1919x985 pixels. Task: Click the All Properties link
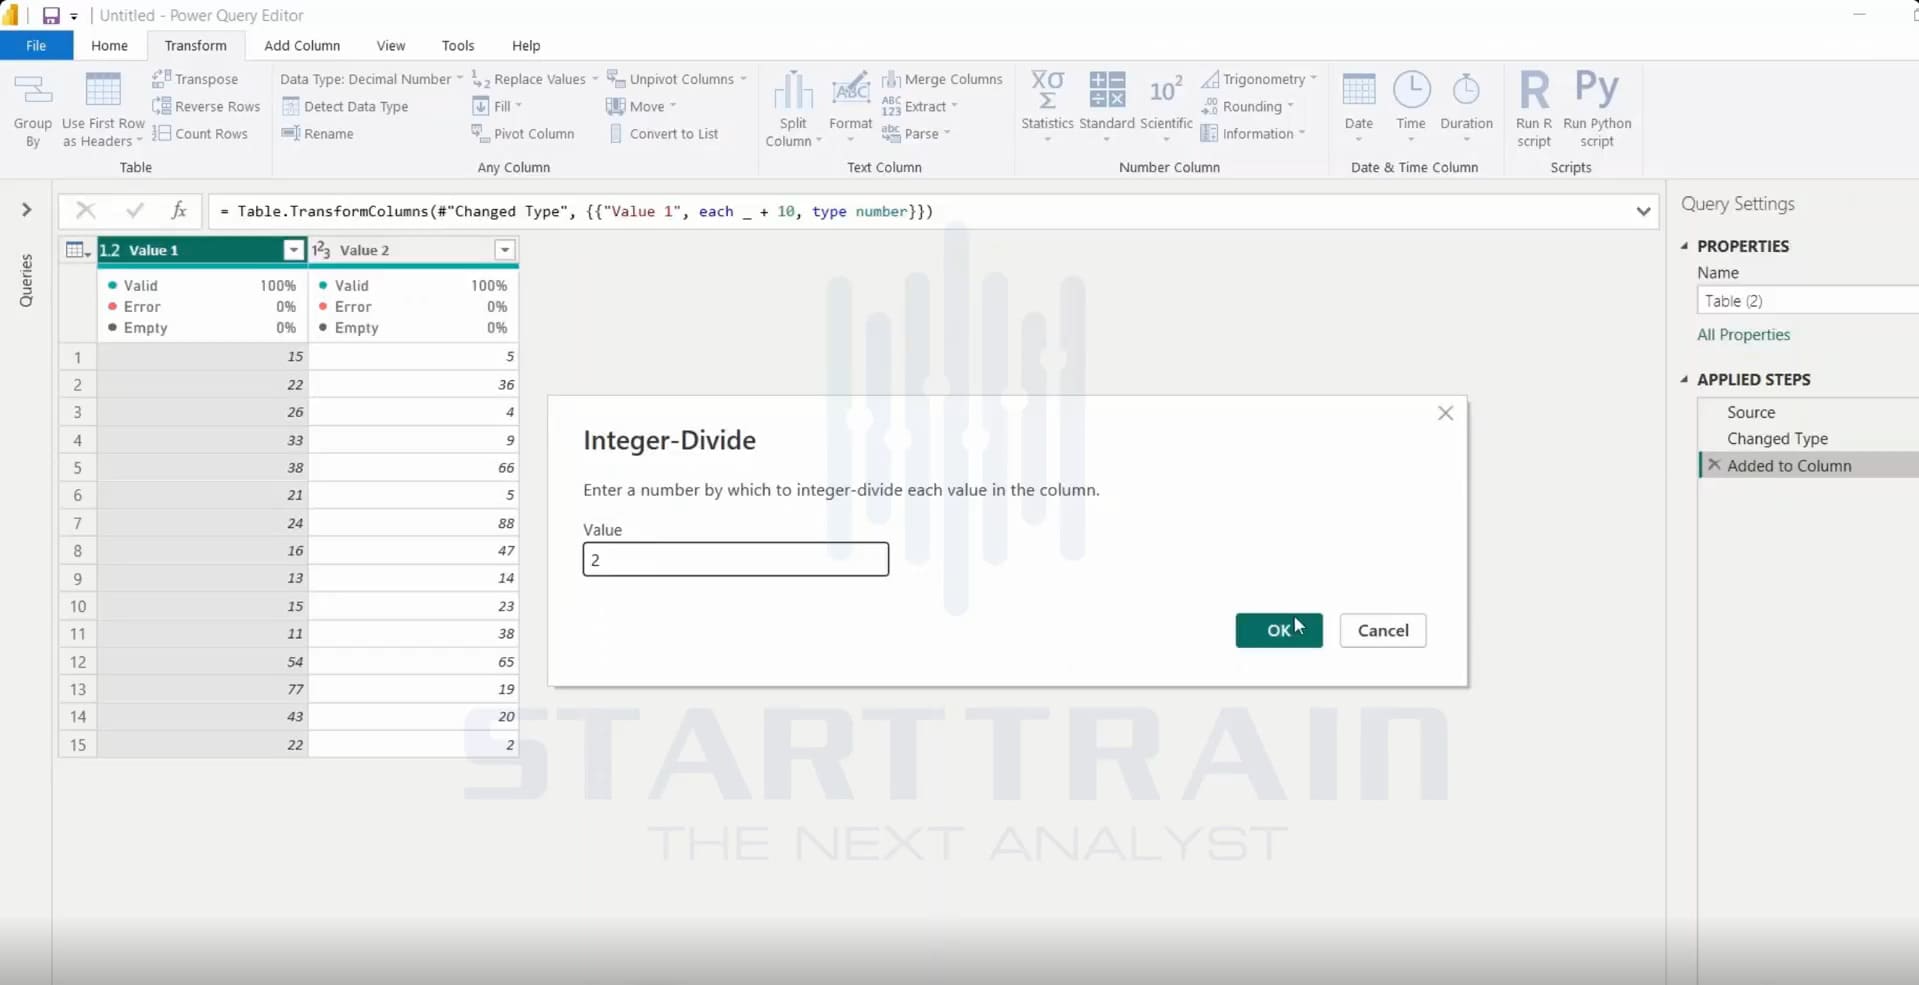[1743, 335]
